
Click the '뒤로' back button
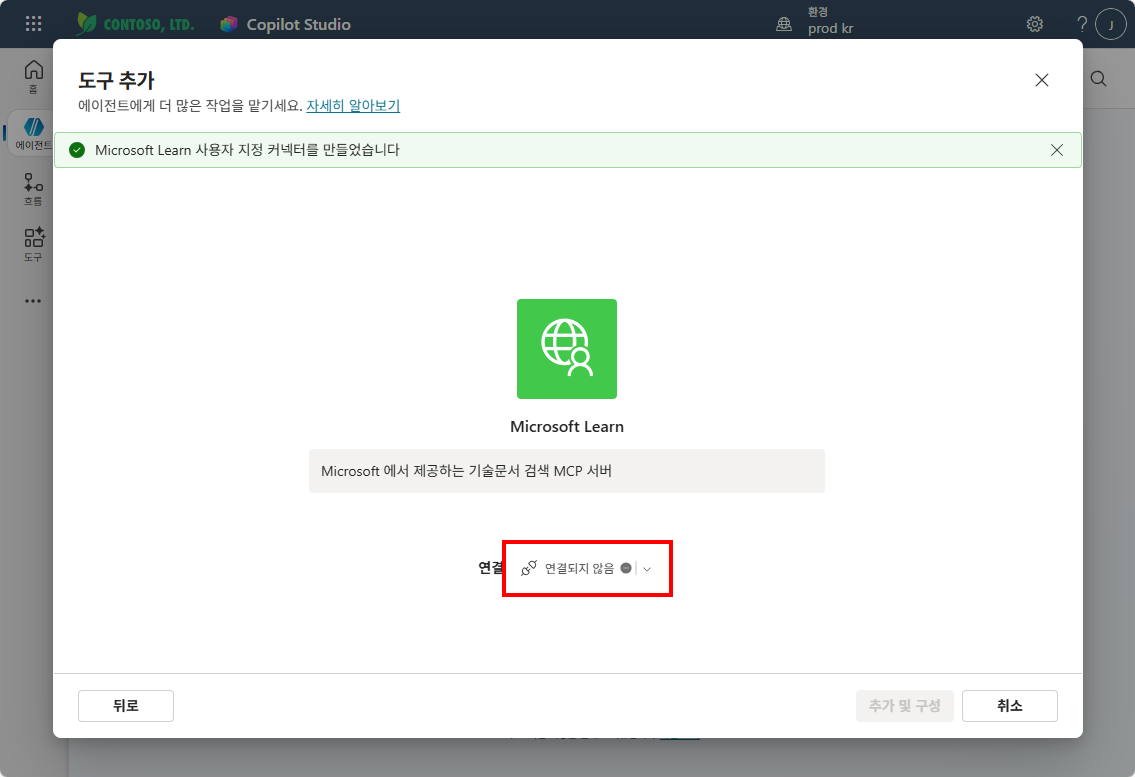126,706
